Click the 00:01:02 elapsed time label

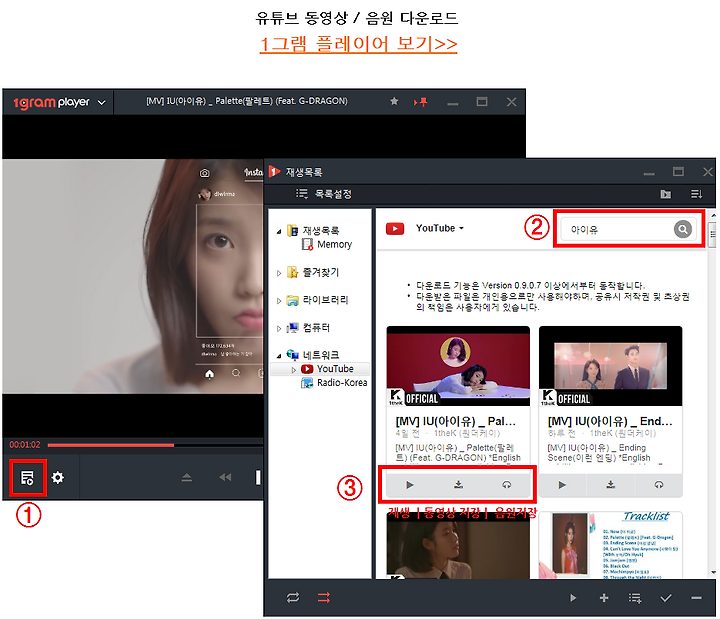click(25, 445)
